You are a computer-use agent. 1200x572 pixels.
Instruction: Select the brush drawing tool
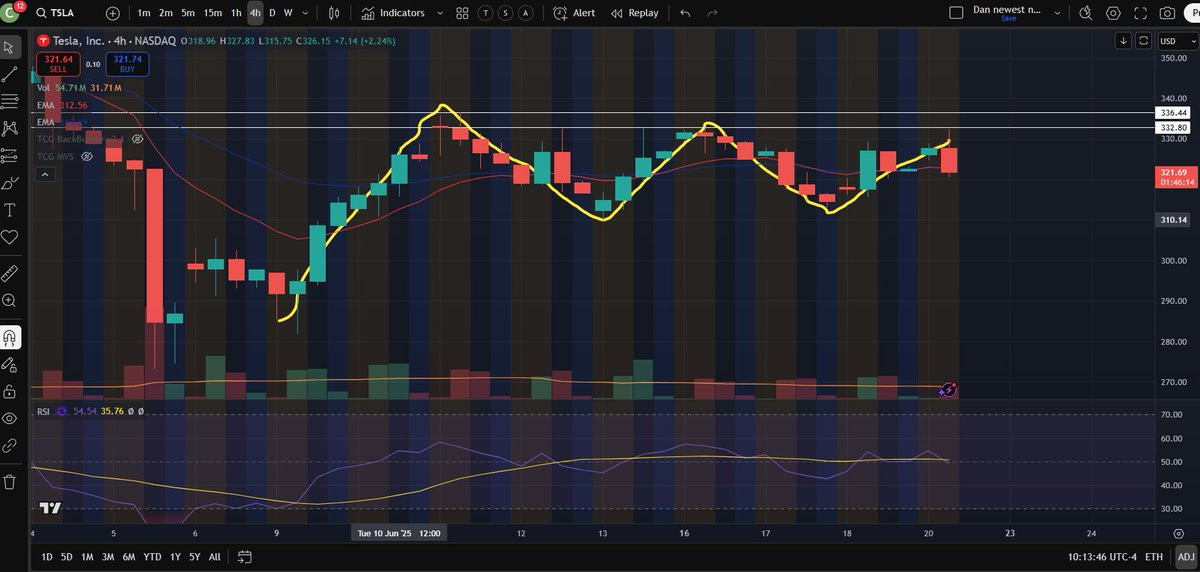(10, 183)
